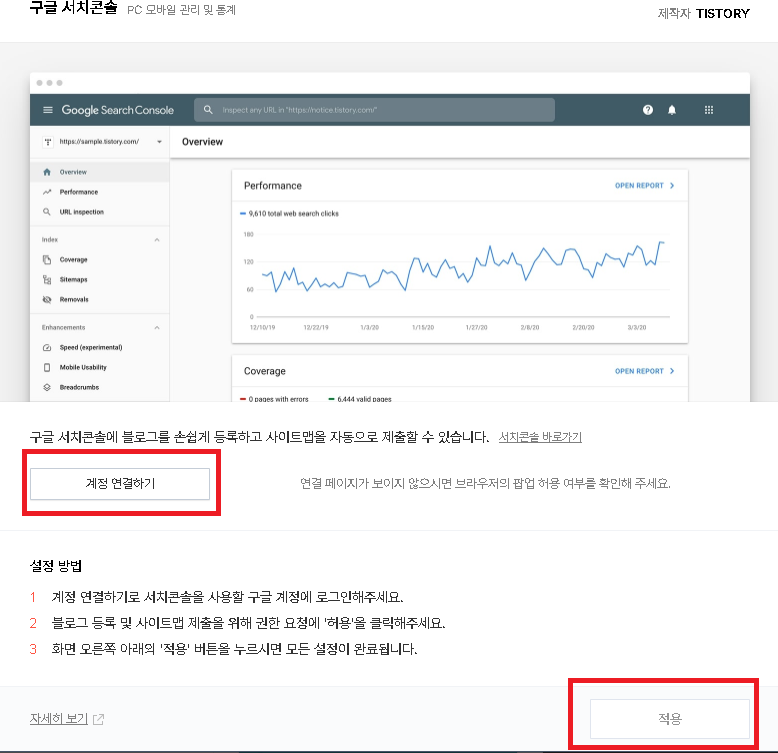Viewport: 778px width, 753px height.
Task: Select Breadcrumbs in the sidebar
Action: tap(99, 387)
